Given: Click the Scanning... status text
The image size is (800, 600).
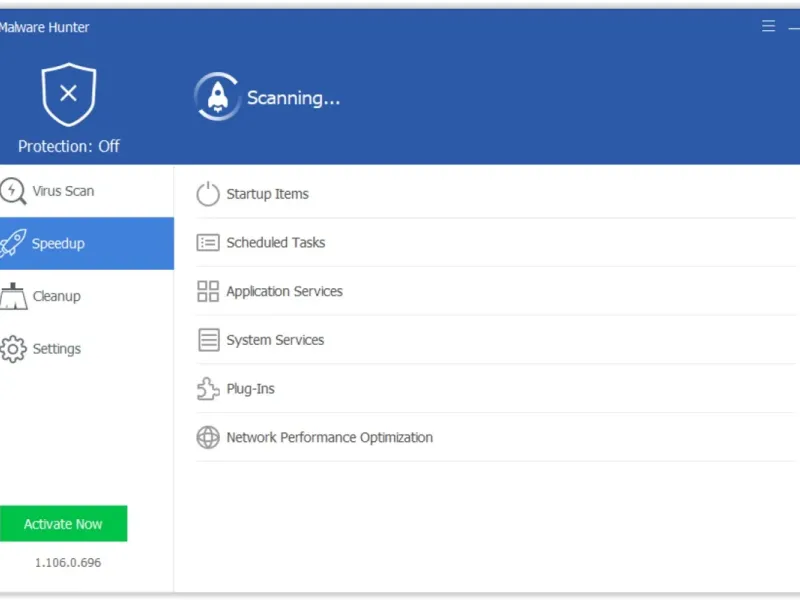Looking at the screenshot, I should tap(293, 98).
